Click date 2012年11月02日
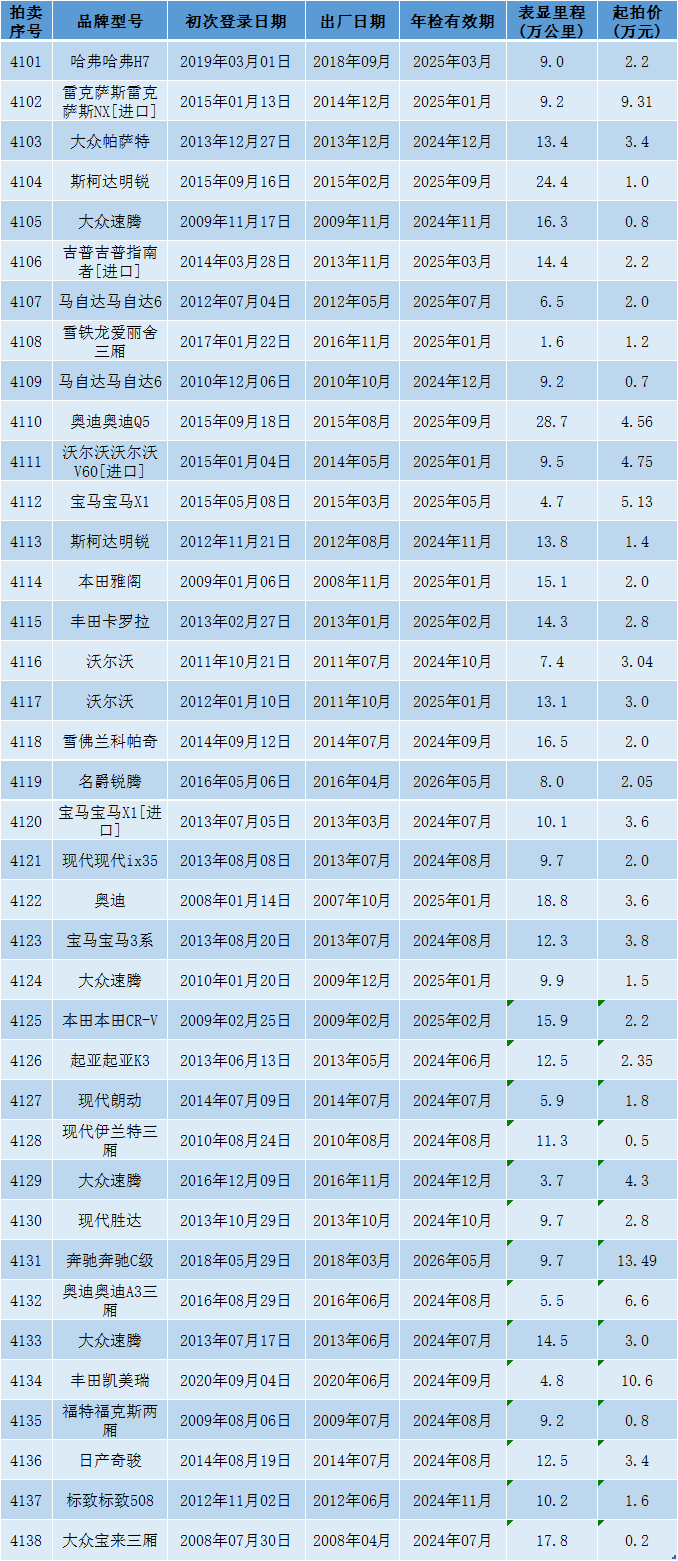Viewport: 678px width, 1561px height. 235,1501
